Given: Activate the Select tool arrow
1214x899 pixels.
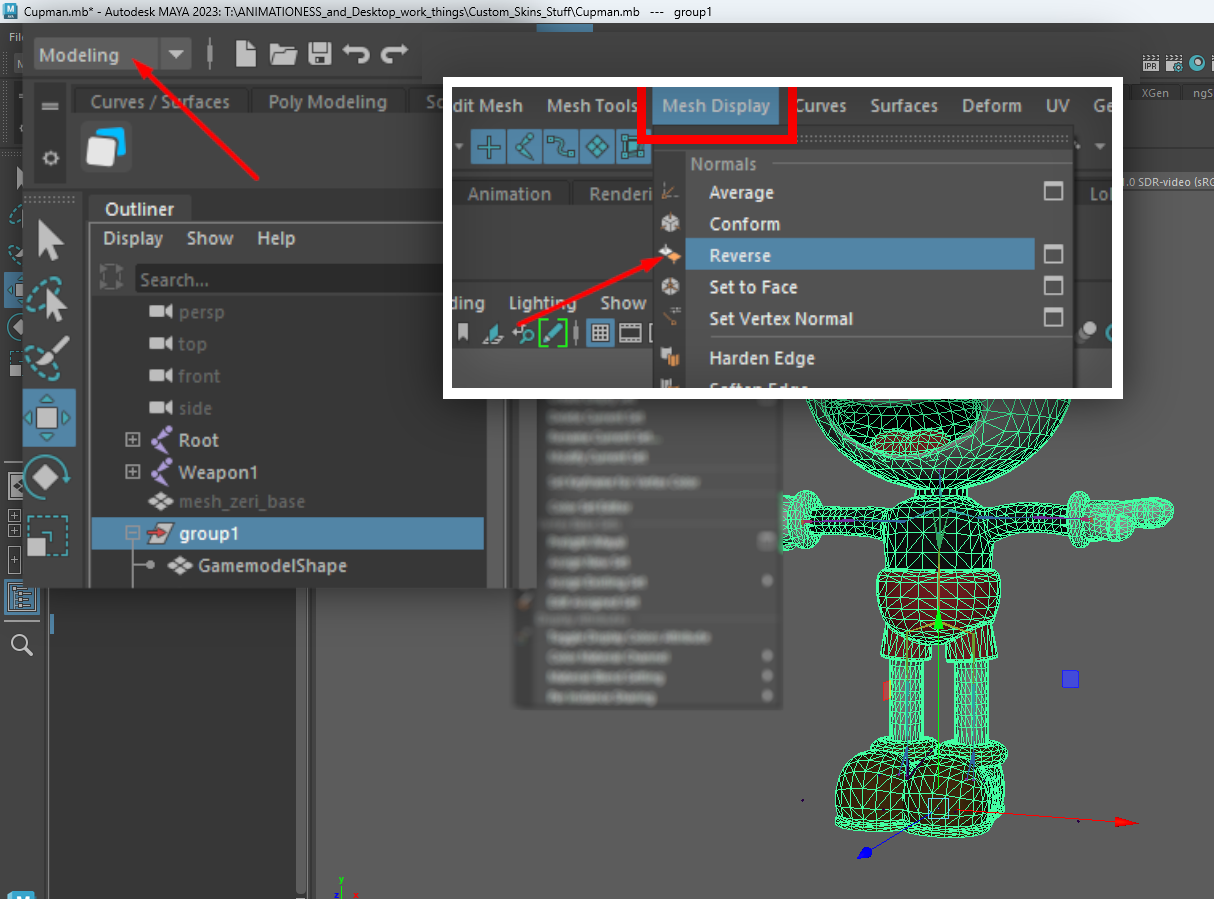Looking at the screenshot, I should [50, 242].
